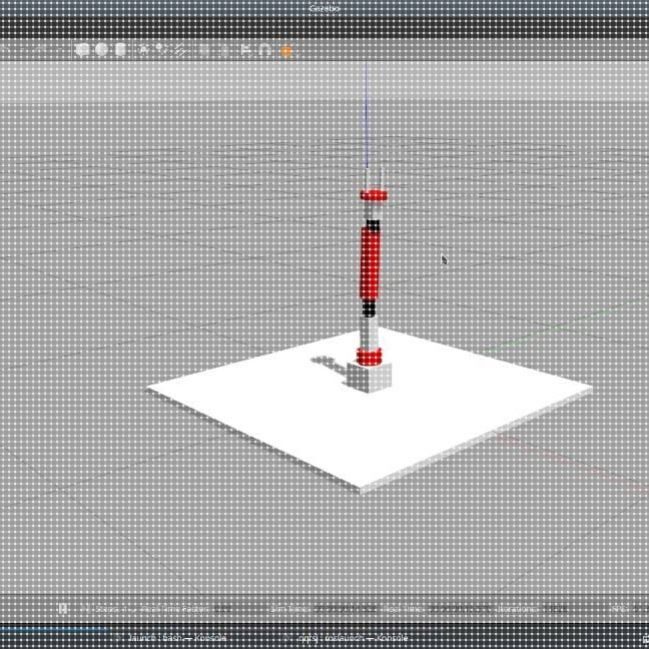The height and width of the screenshot is (649, 649).
Task: Add a spot light to the scene
Action: click(161, 50)
